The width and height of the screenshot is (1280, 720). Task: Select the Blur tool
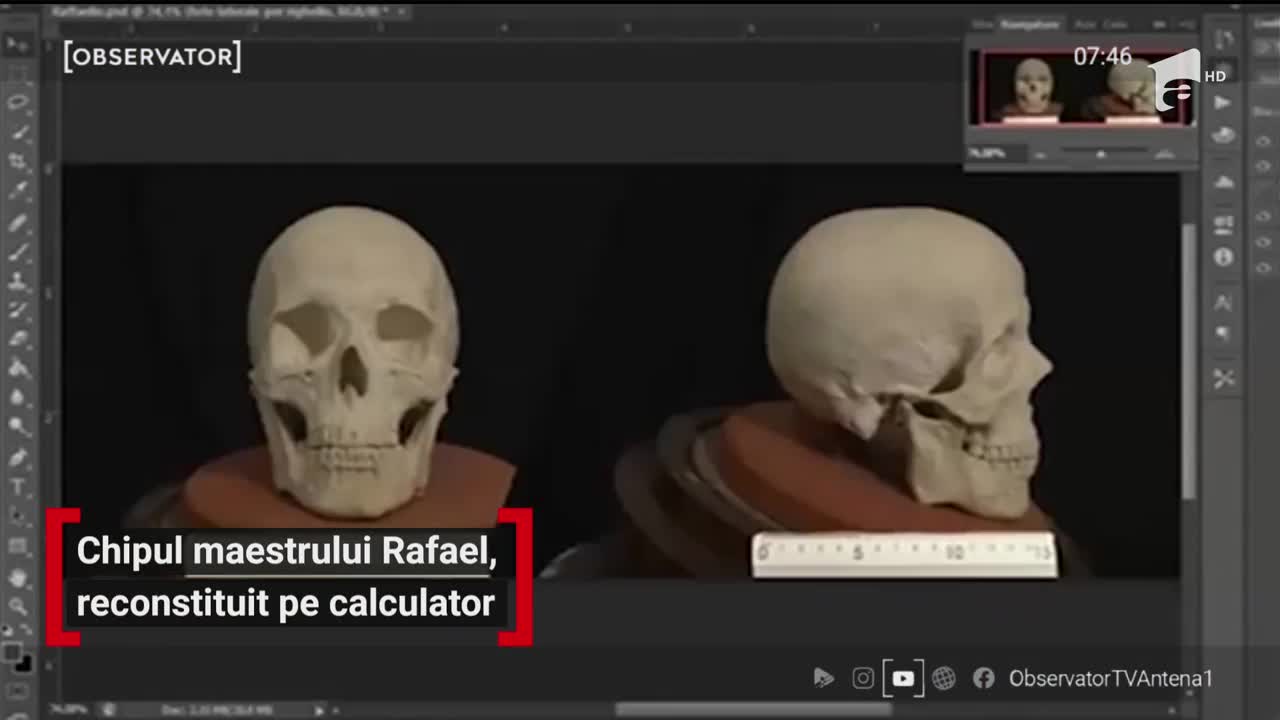17,397
